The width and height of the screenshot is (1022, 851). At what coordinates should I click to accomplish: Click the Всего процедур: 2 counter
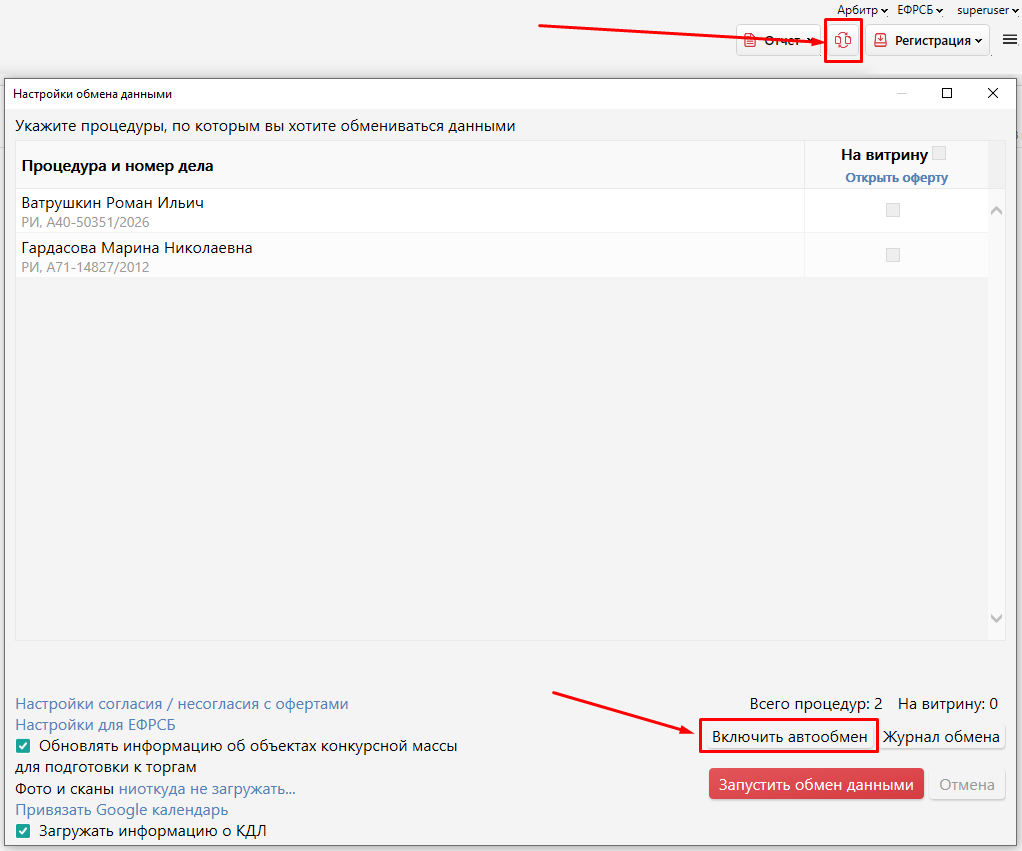[815, 704]
